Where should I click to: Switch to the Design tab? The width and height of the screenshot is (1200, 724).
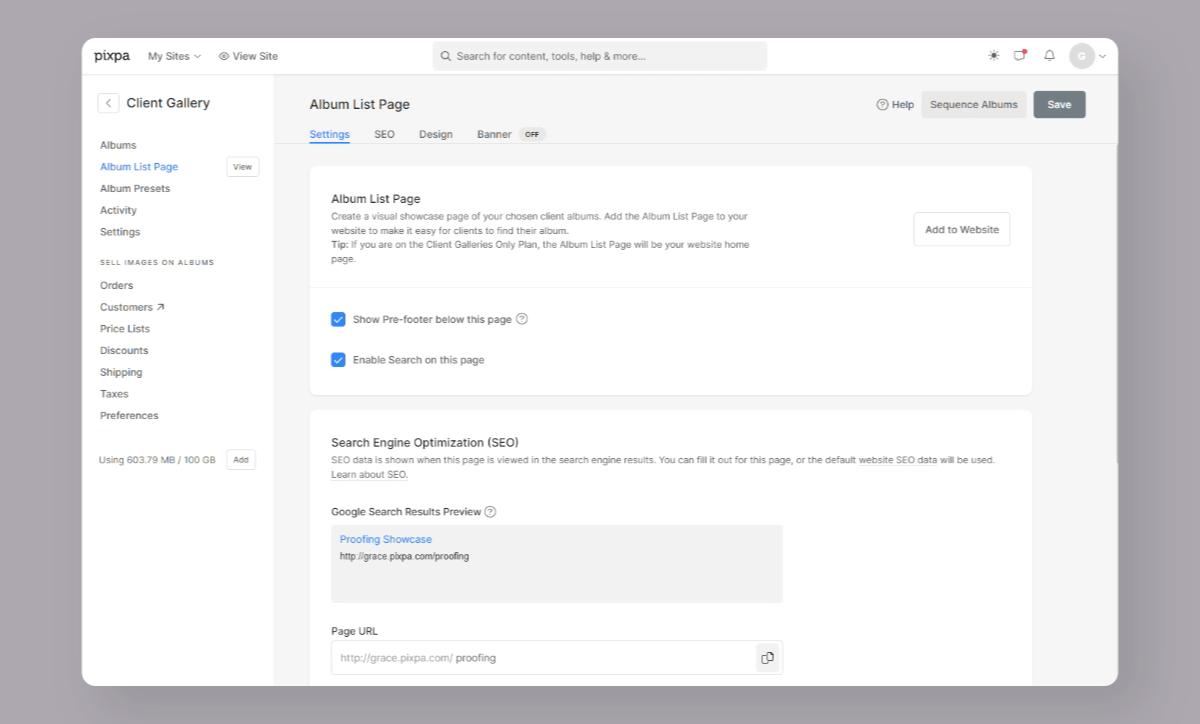(435, 134)
